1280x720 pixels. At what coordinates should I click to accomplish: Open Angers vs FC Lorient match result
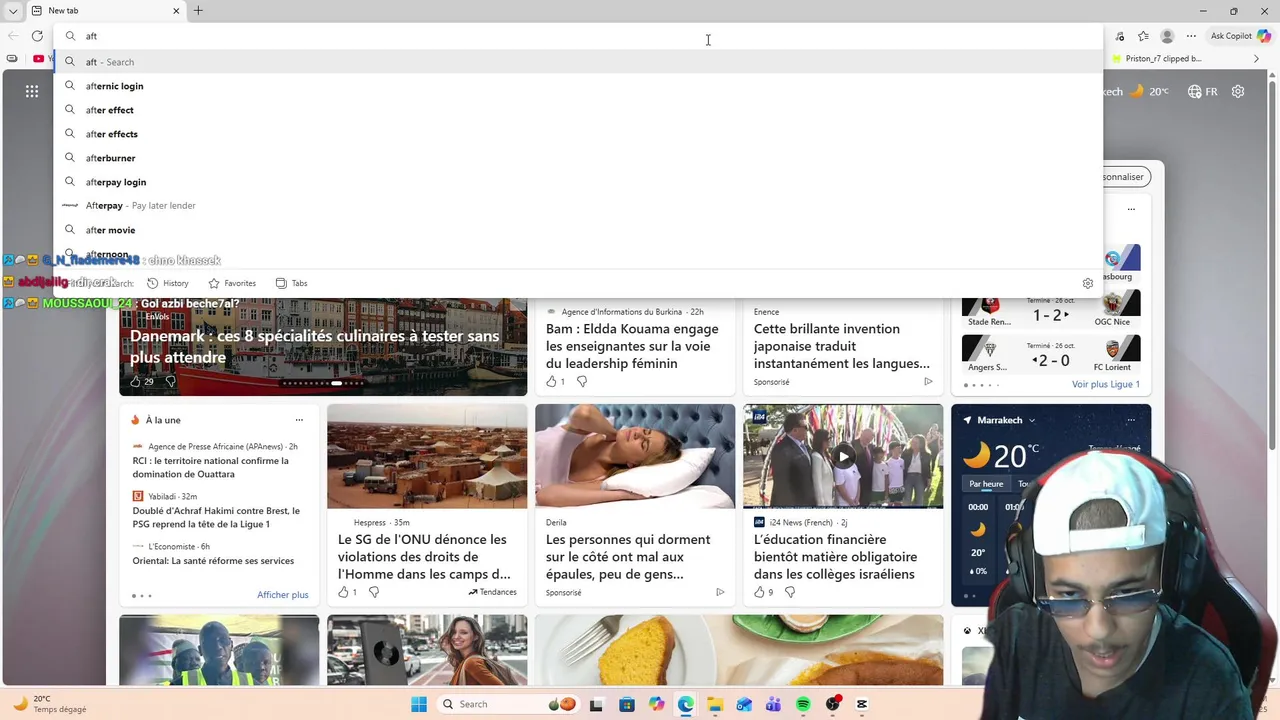(1051, 353)
